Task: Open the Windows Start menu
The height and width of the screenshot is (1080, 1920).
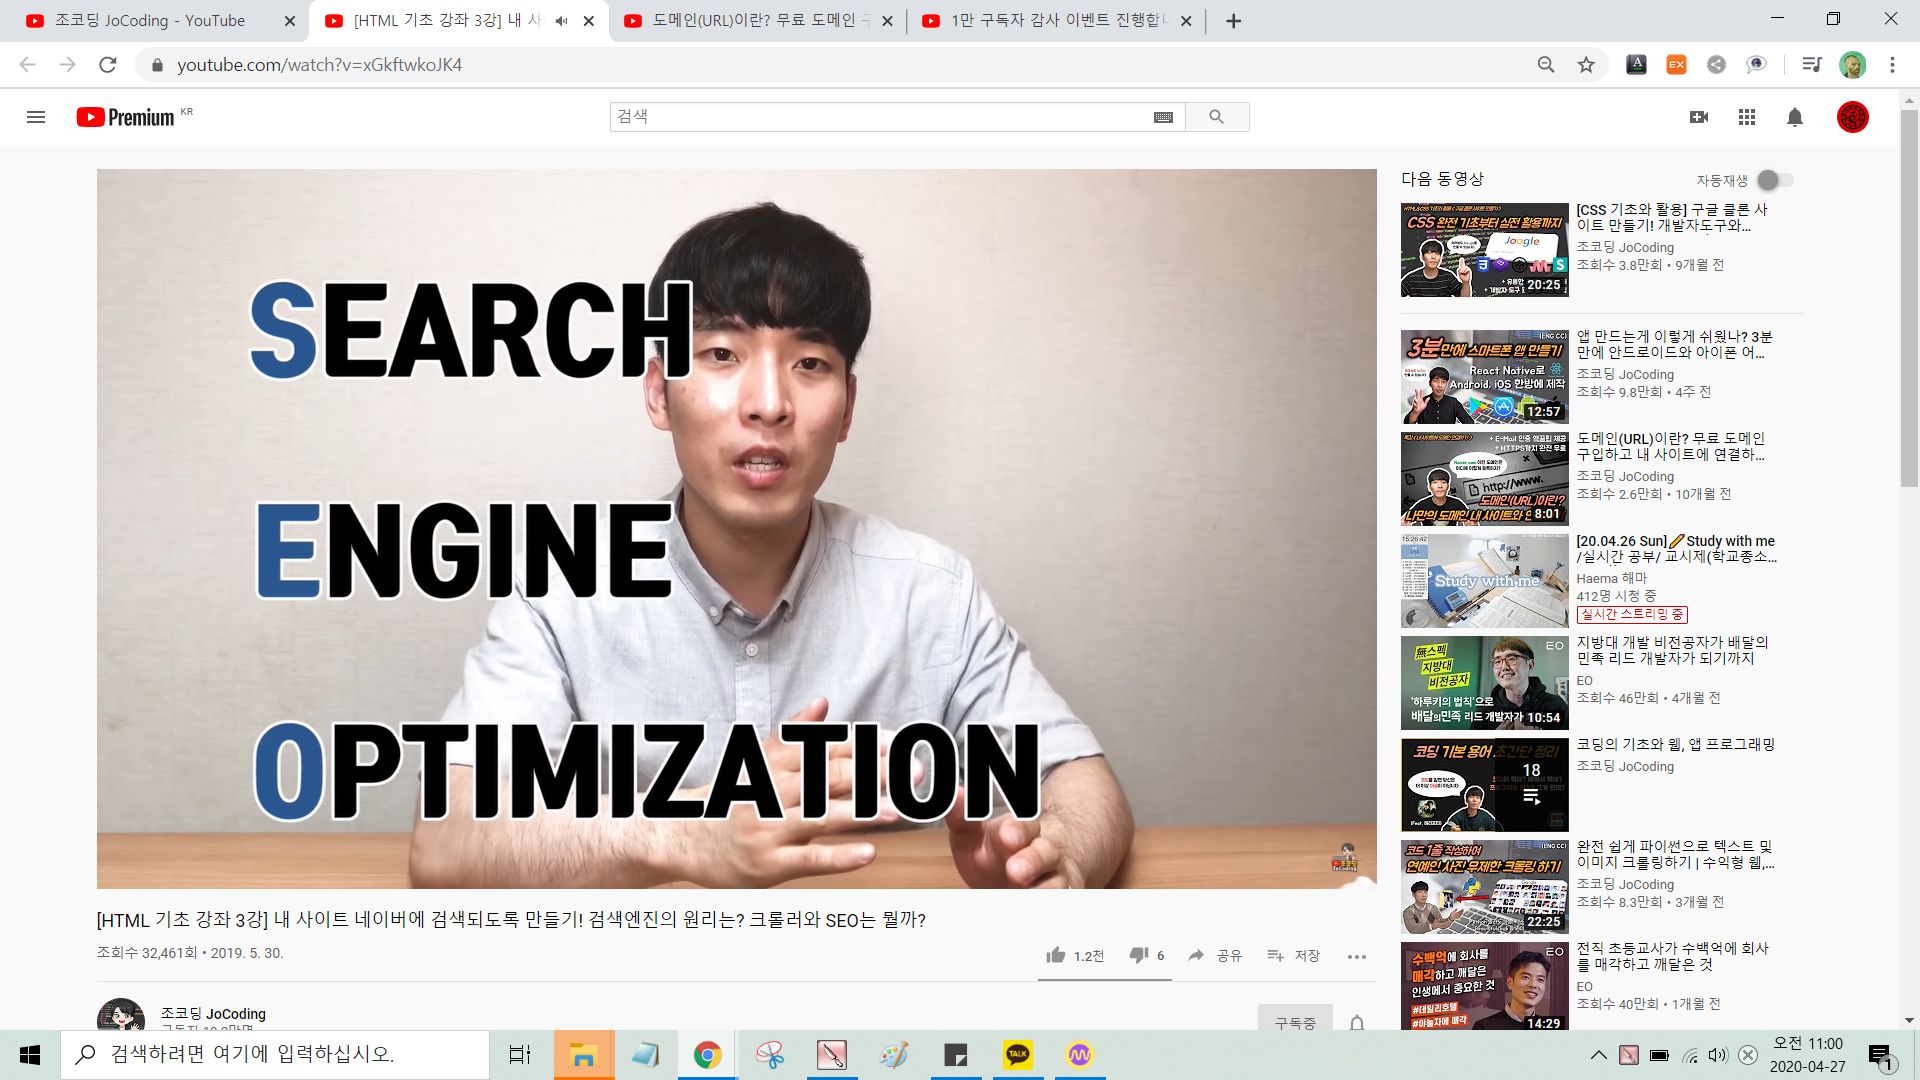Action: 30,1055
